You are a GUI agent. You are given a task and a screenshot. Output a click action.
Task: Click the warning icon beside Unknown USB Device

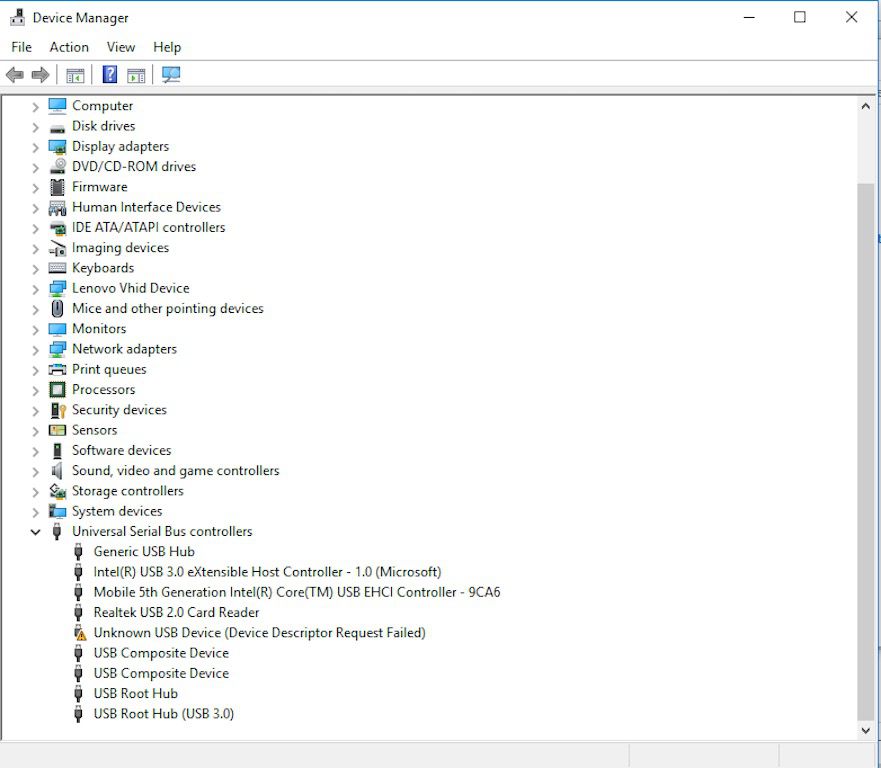80,633
